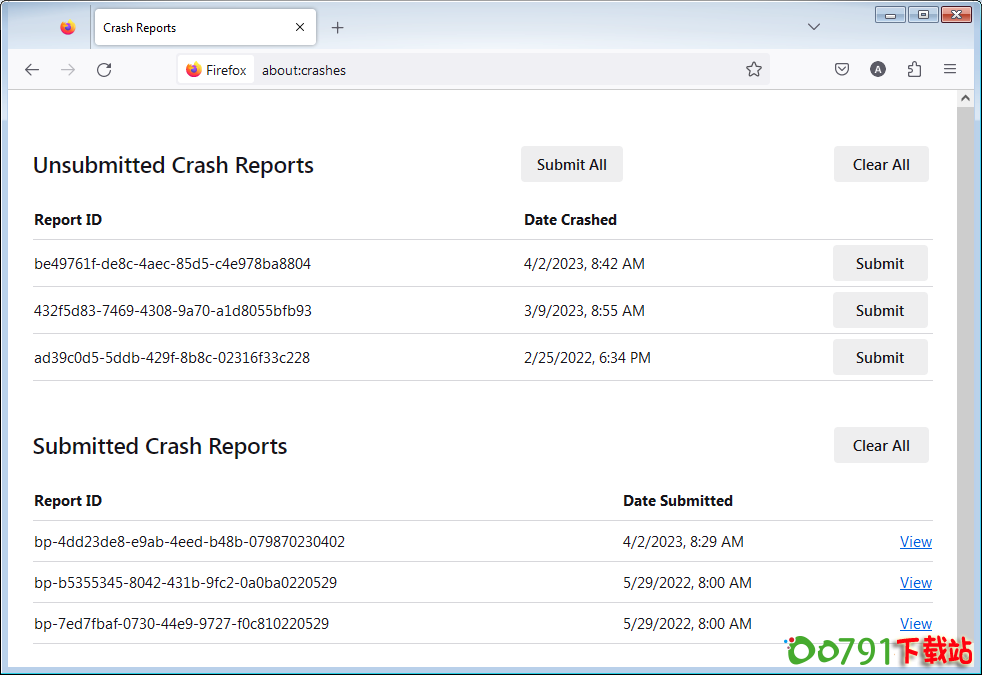This screenshot has width=982, height=675.
Task: Open the Firefox account avatar icon
Action: pos(878,70)
